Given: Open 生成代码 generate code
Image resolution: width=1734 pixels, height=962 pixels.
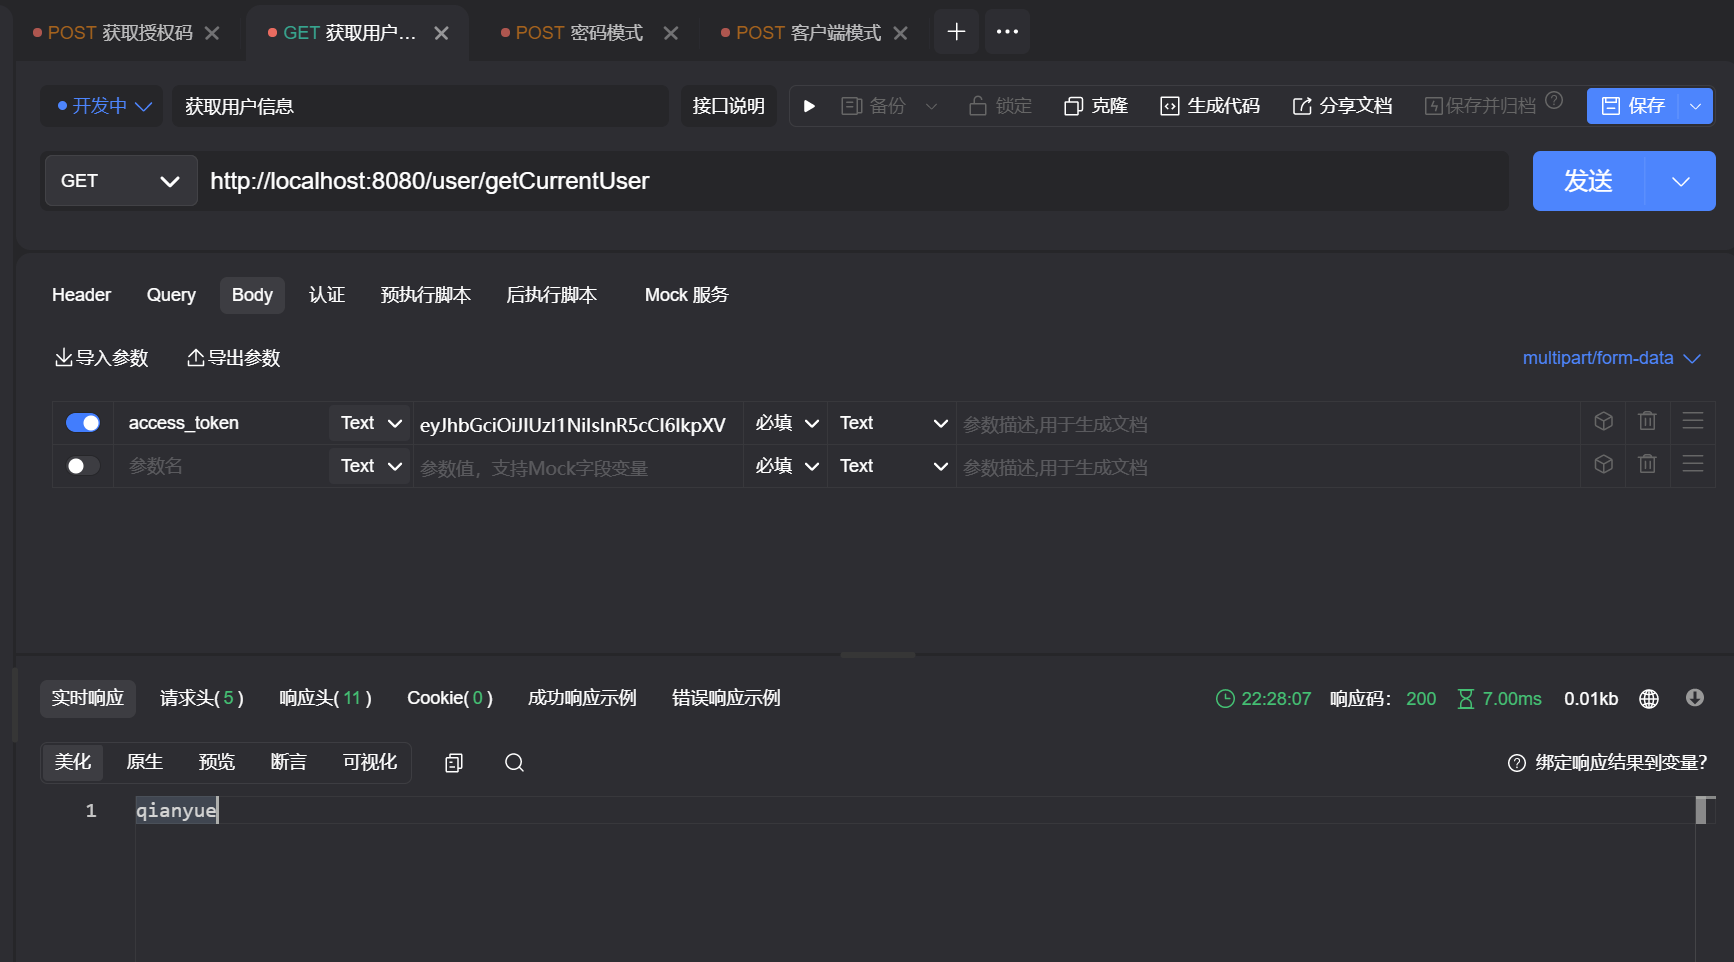Looking at the screenshot, I should 1209,106.
